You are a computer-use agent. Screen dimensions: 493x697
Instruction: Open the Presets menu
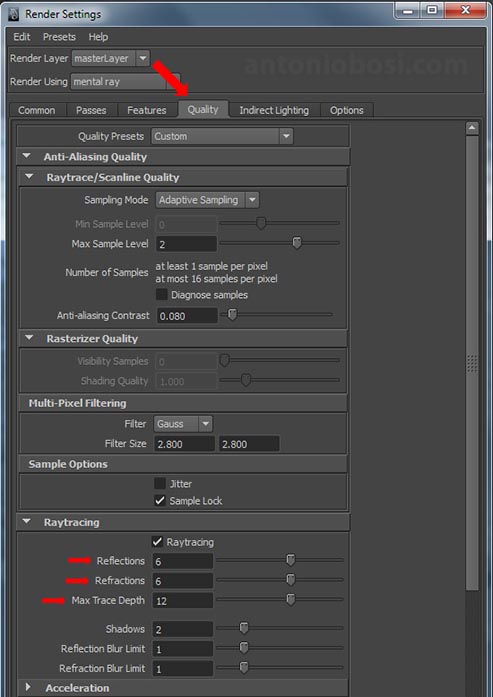59,37
